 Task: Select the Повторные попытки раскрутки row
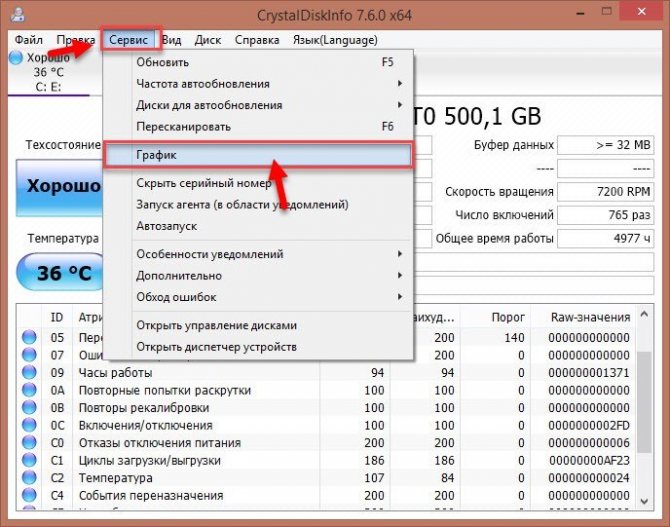tap(326, 390)
